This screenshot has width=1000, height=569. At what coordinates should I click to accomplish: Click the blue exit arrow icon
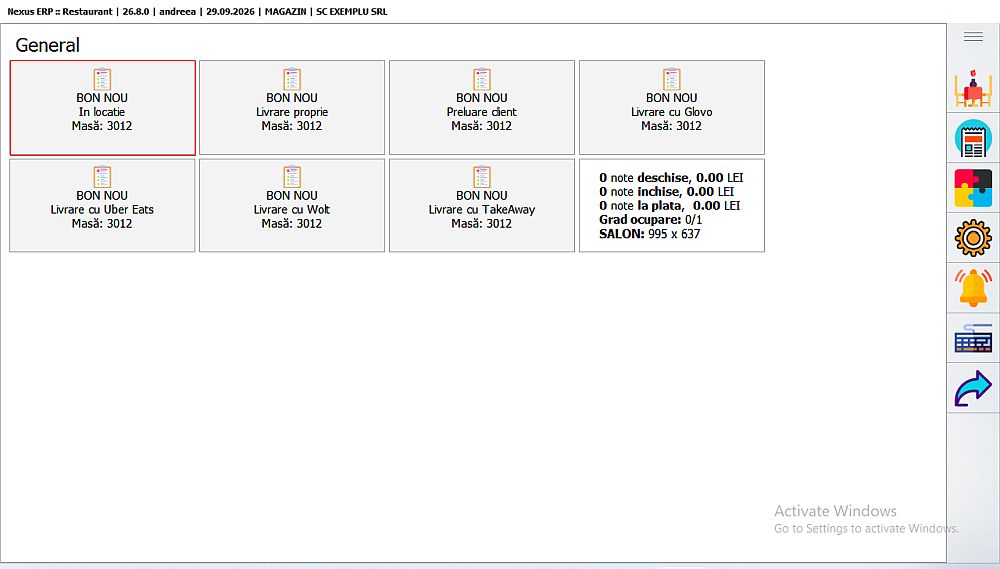(973, 388)
